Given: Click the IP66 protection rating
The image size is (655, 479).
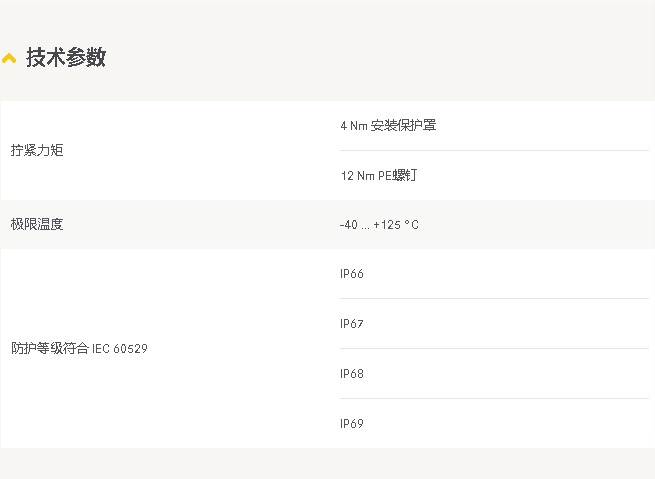Looking at the screenshot, I should tap(352, 274).
